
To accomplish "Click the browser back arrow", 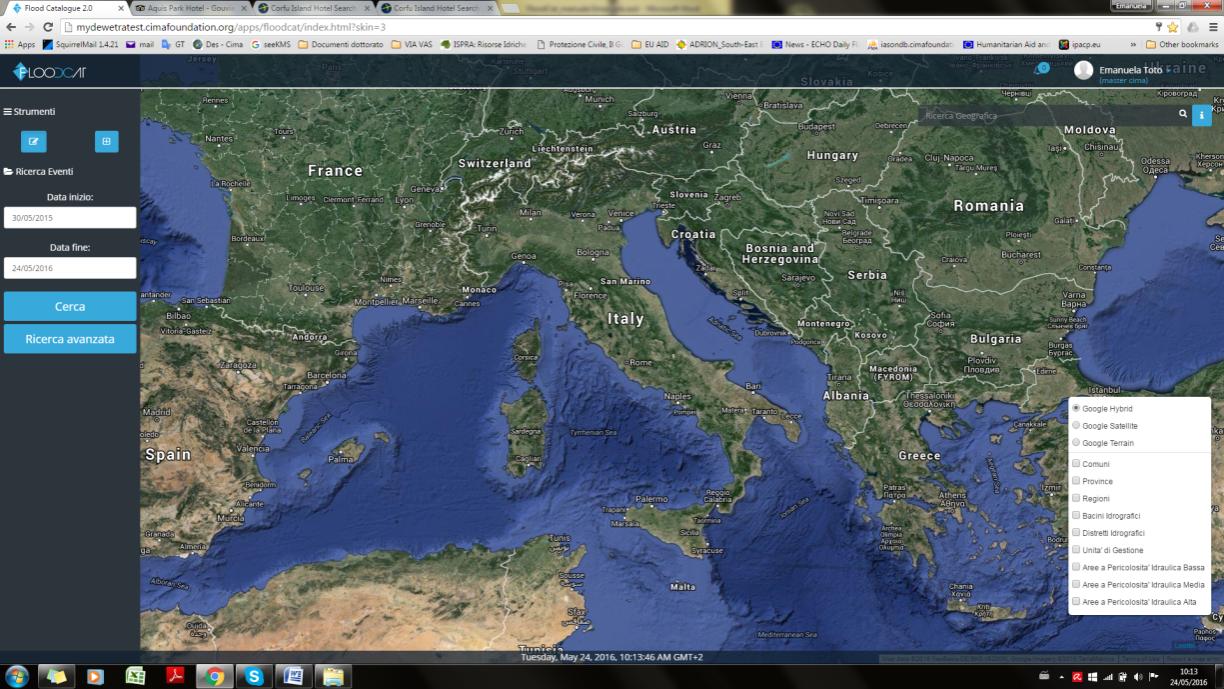I will pyautogui.click(x=10, y=27).
